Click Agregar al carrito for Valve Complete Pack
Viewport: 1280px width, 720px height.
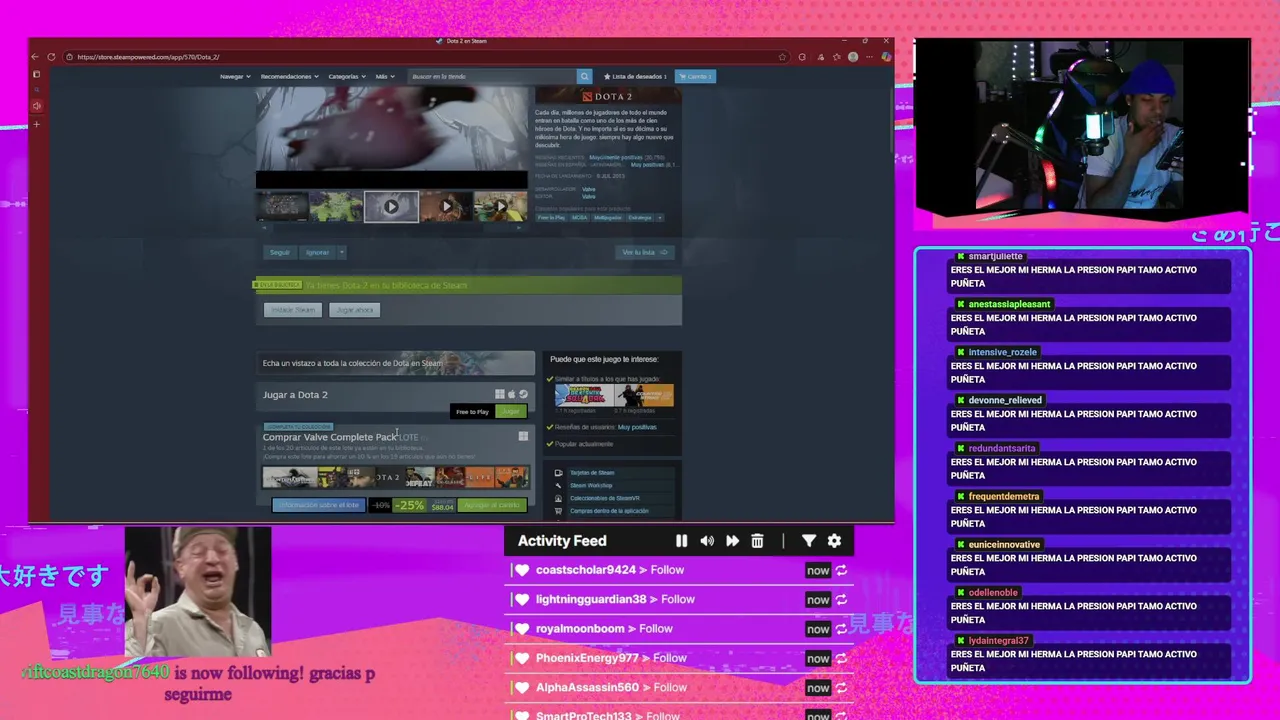click(492, 505)
